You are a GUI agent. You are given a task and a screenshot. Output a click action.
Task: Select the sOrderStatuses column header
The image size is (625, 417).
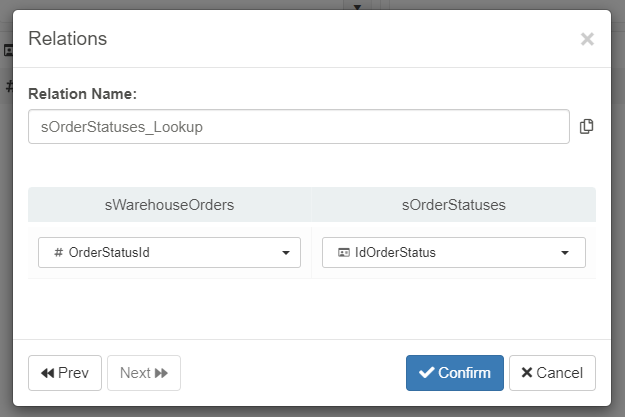(453, 204)
